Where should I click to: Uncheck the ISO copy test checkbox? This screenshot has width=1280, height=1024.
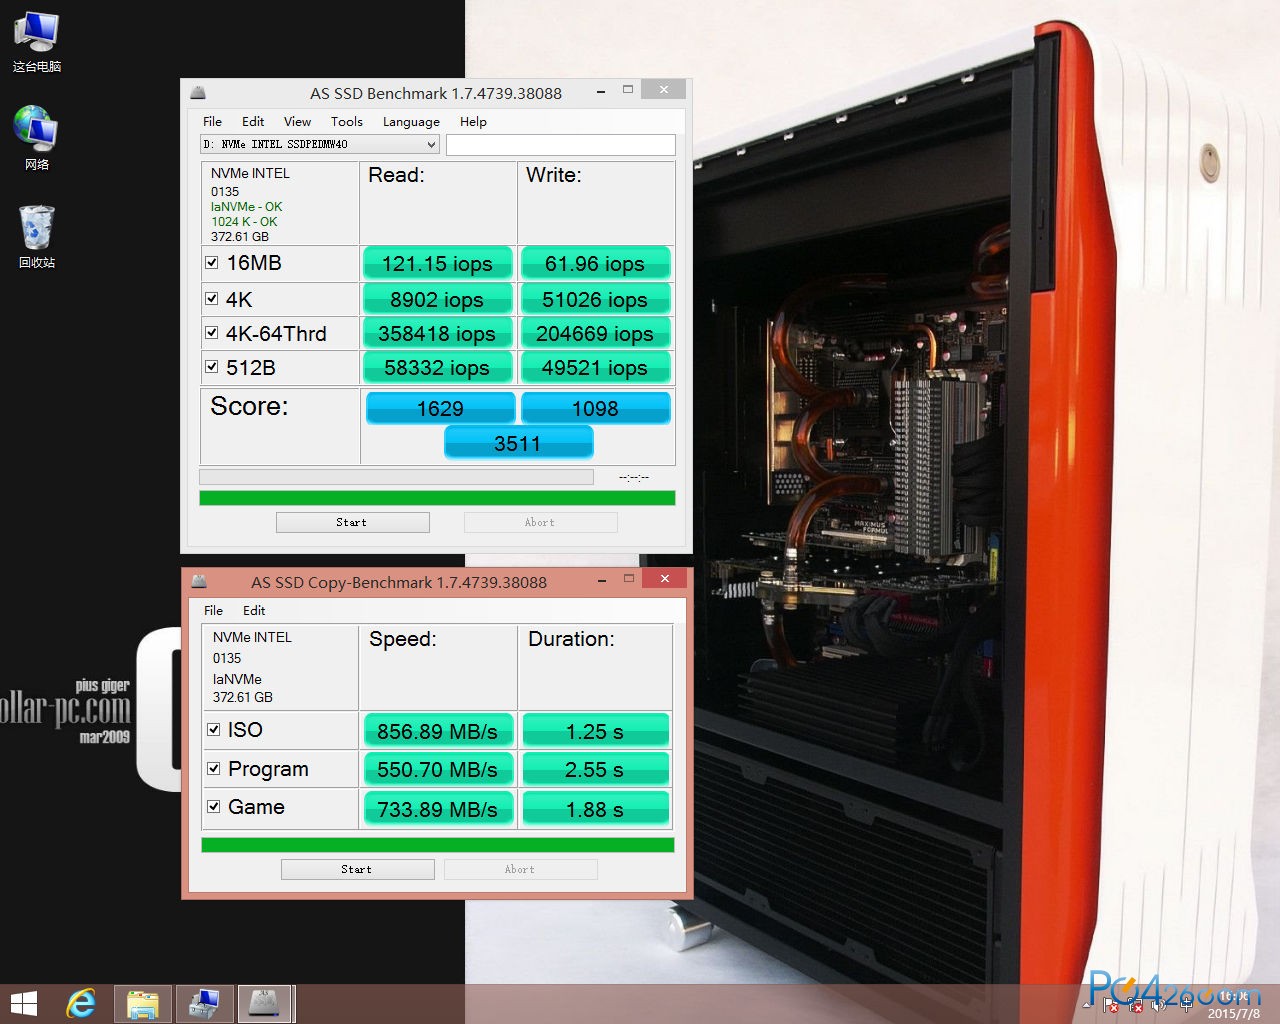213,729
